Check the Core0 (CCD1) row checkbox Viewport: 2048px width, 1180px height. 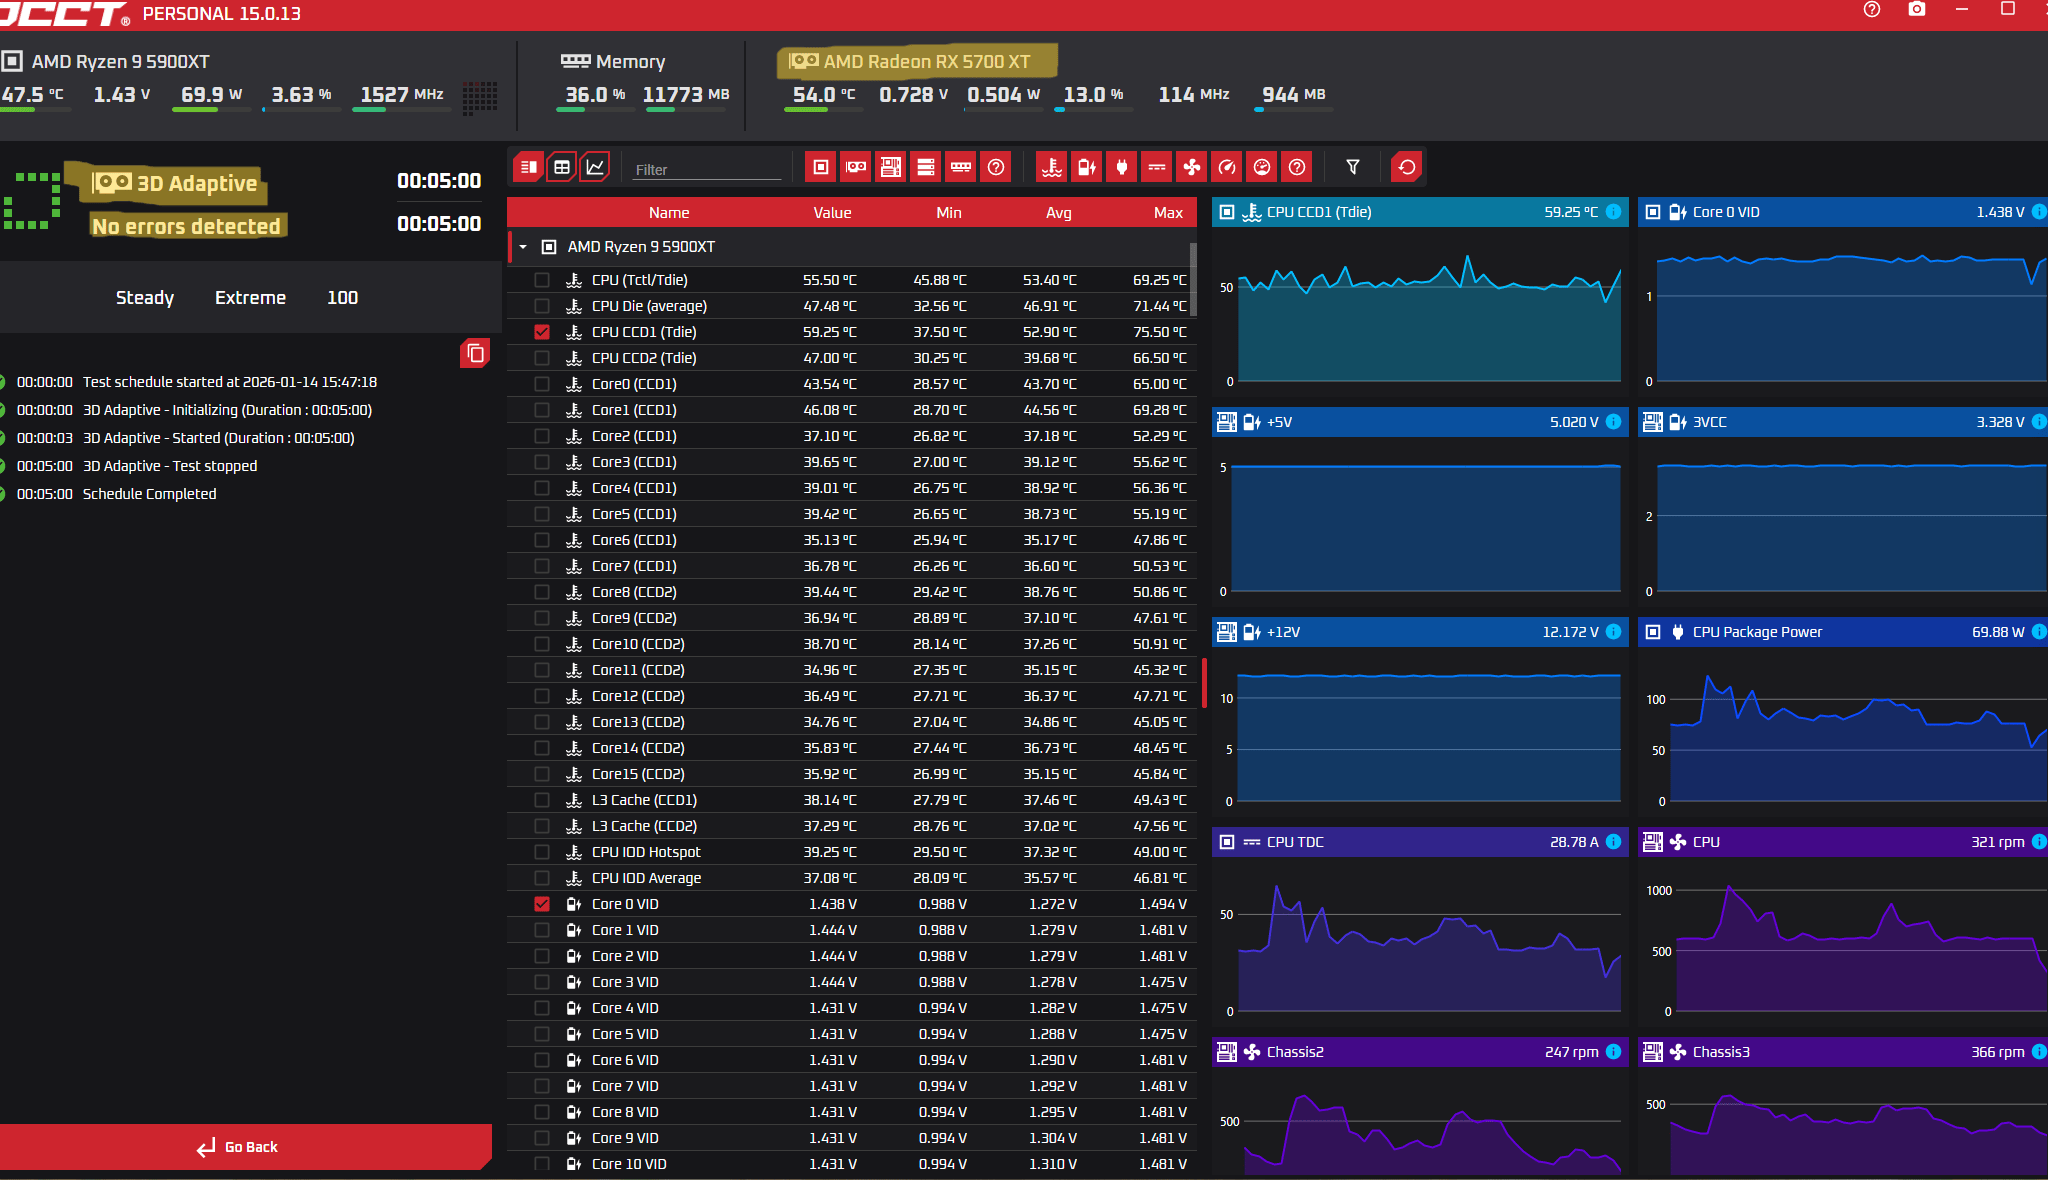pos(542,384)
